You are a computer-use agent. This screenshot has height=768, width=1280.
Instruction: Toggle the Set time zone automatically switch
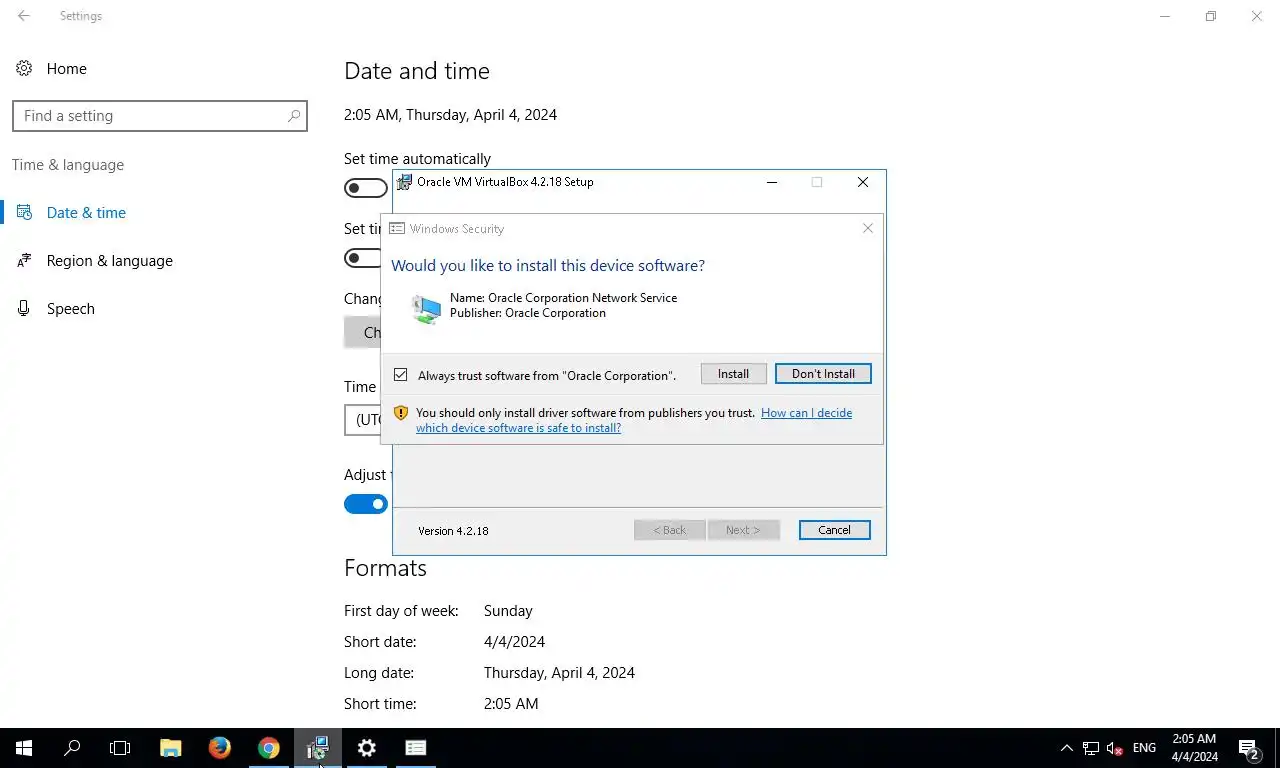coord(362,258)
